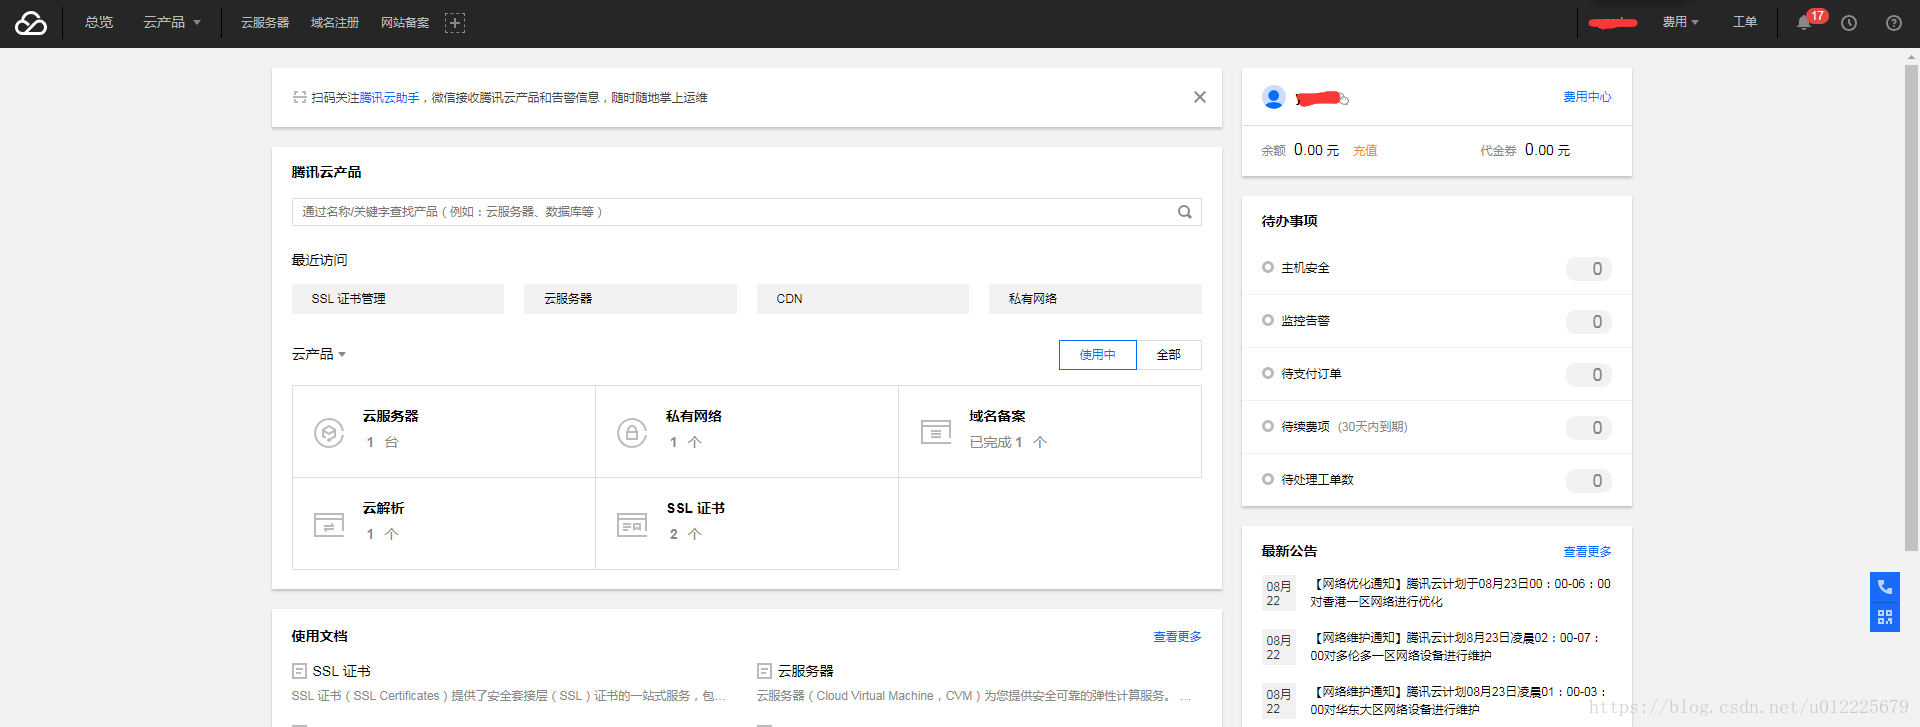1920x727 pixels.
Task: Open the notifications bell with 17 badge
Action: 1805,22
